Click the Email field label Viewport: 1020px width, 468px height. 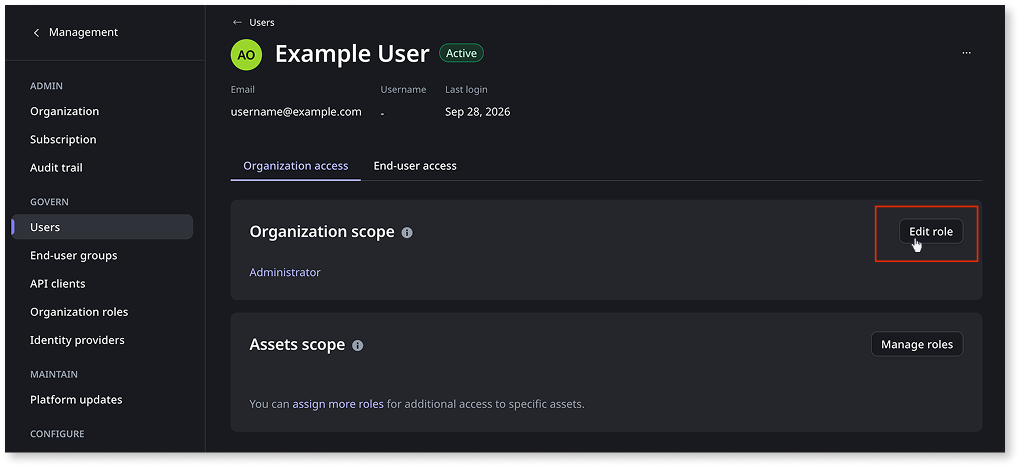click(x=243, y=90)
